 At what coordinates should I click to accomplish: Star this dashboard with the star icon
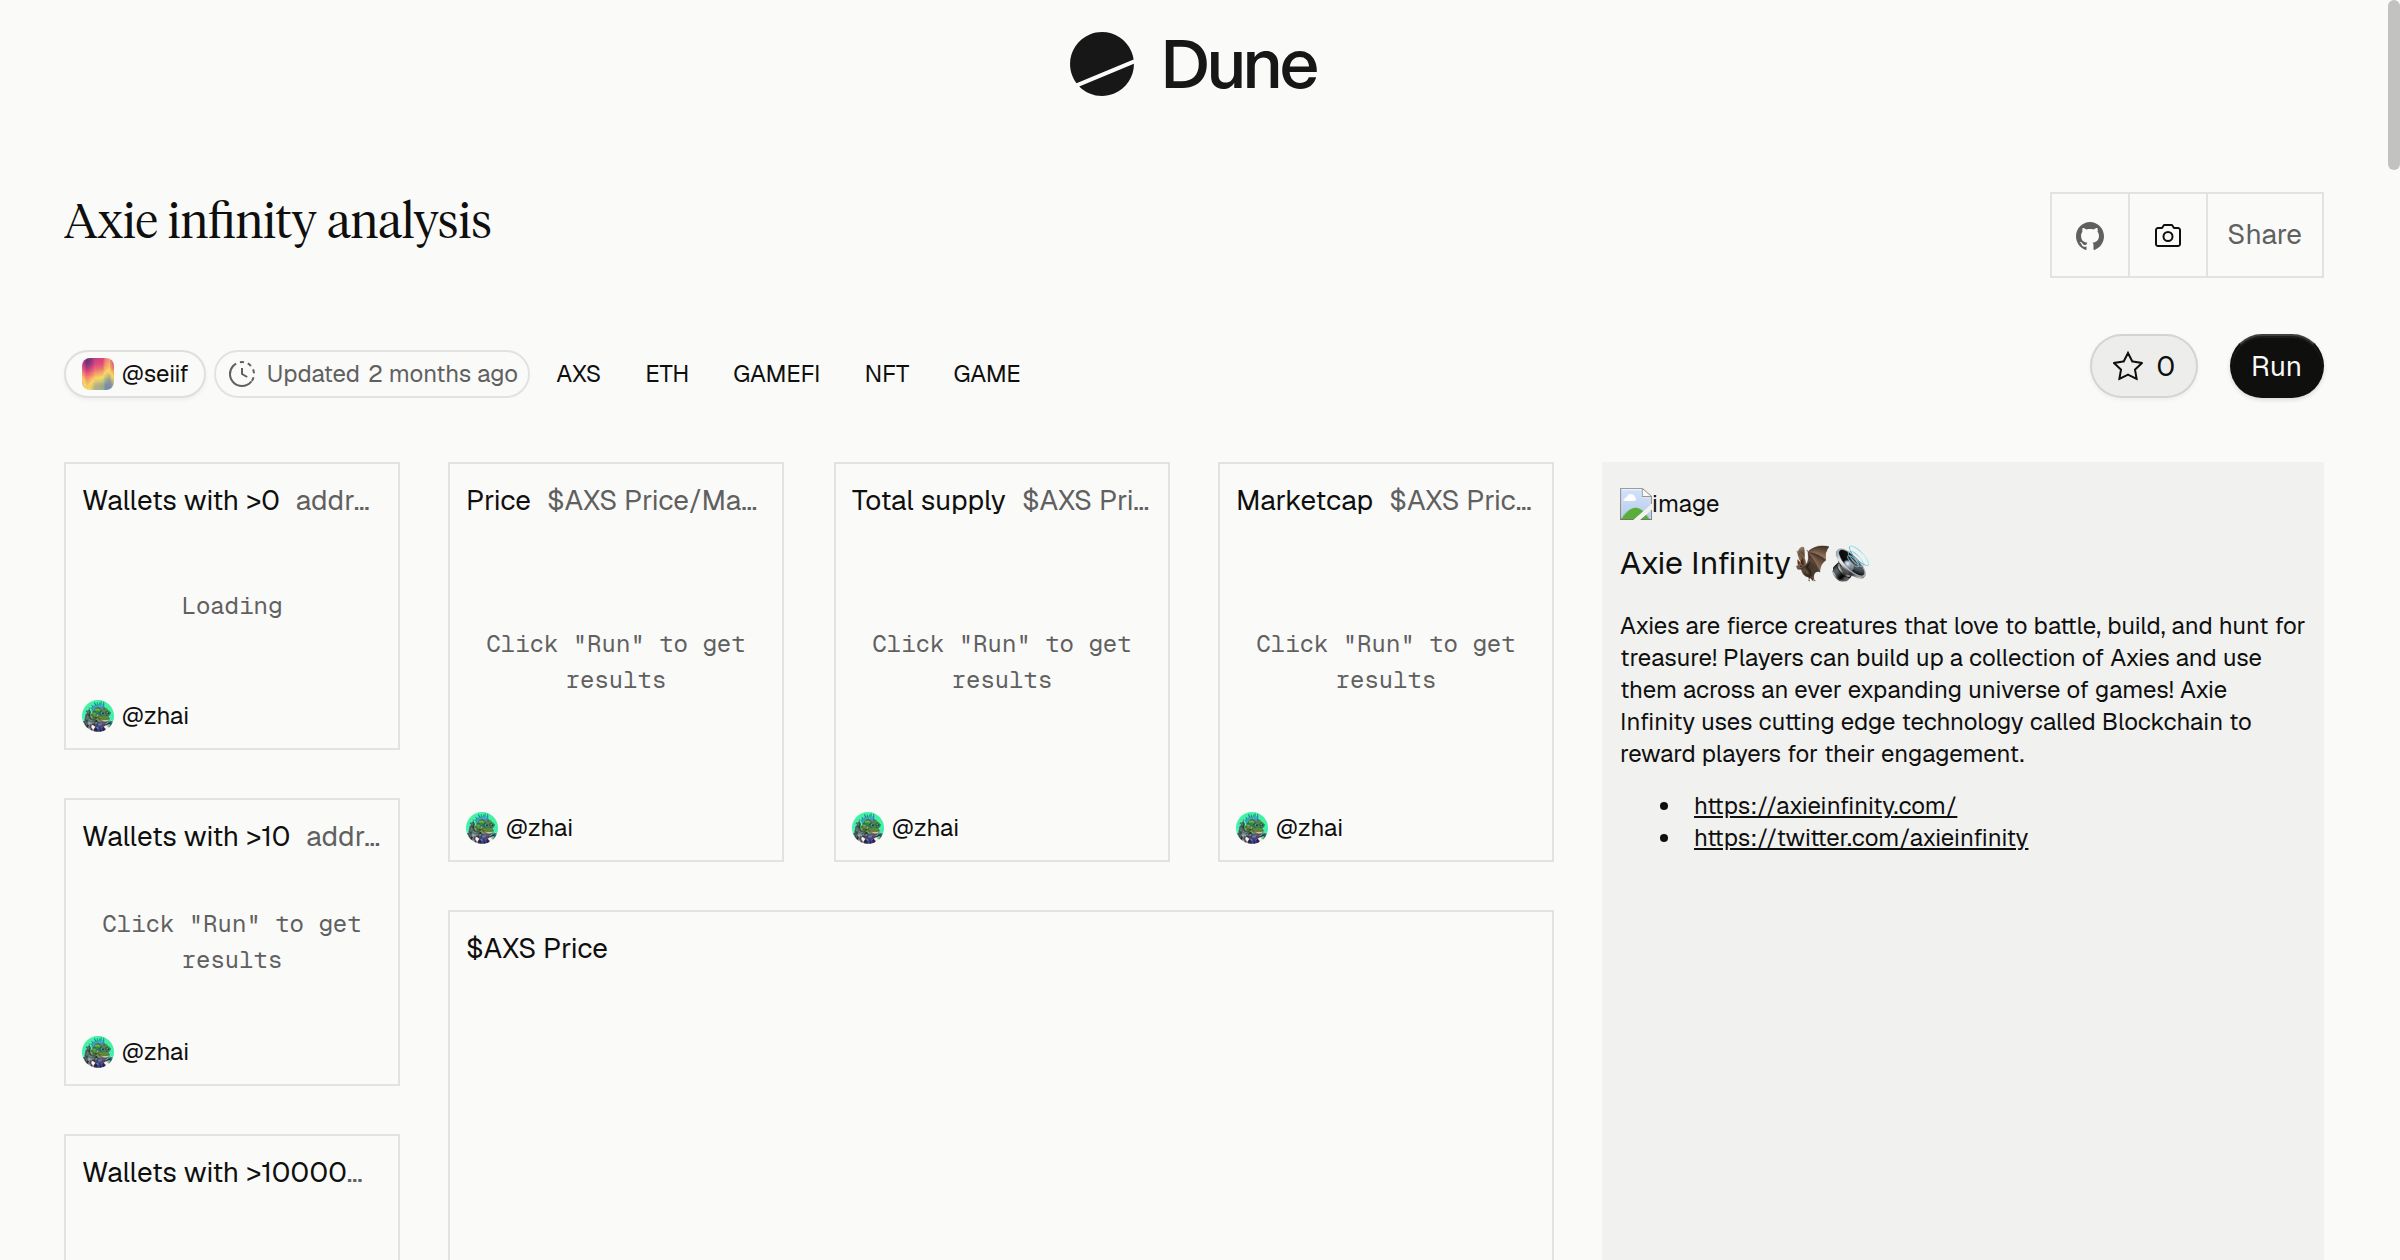(x=2127, y=366)
